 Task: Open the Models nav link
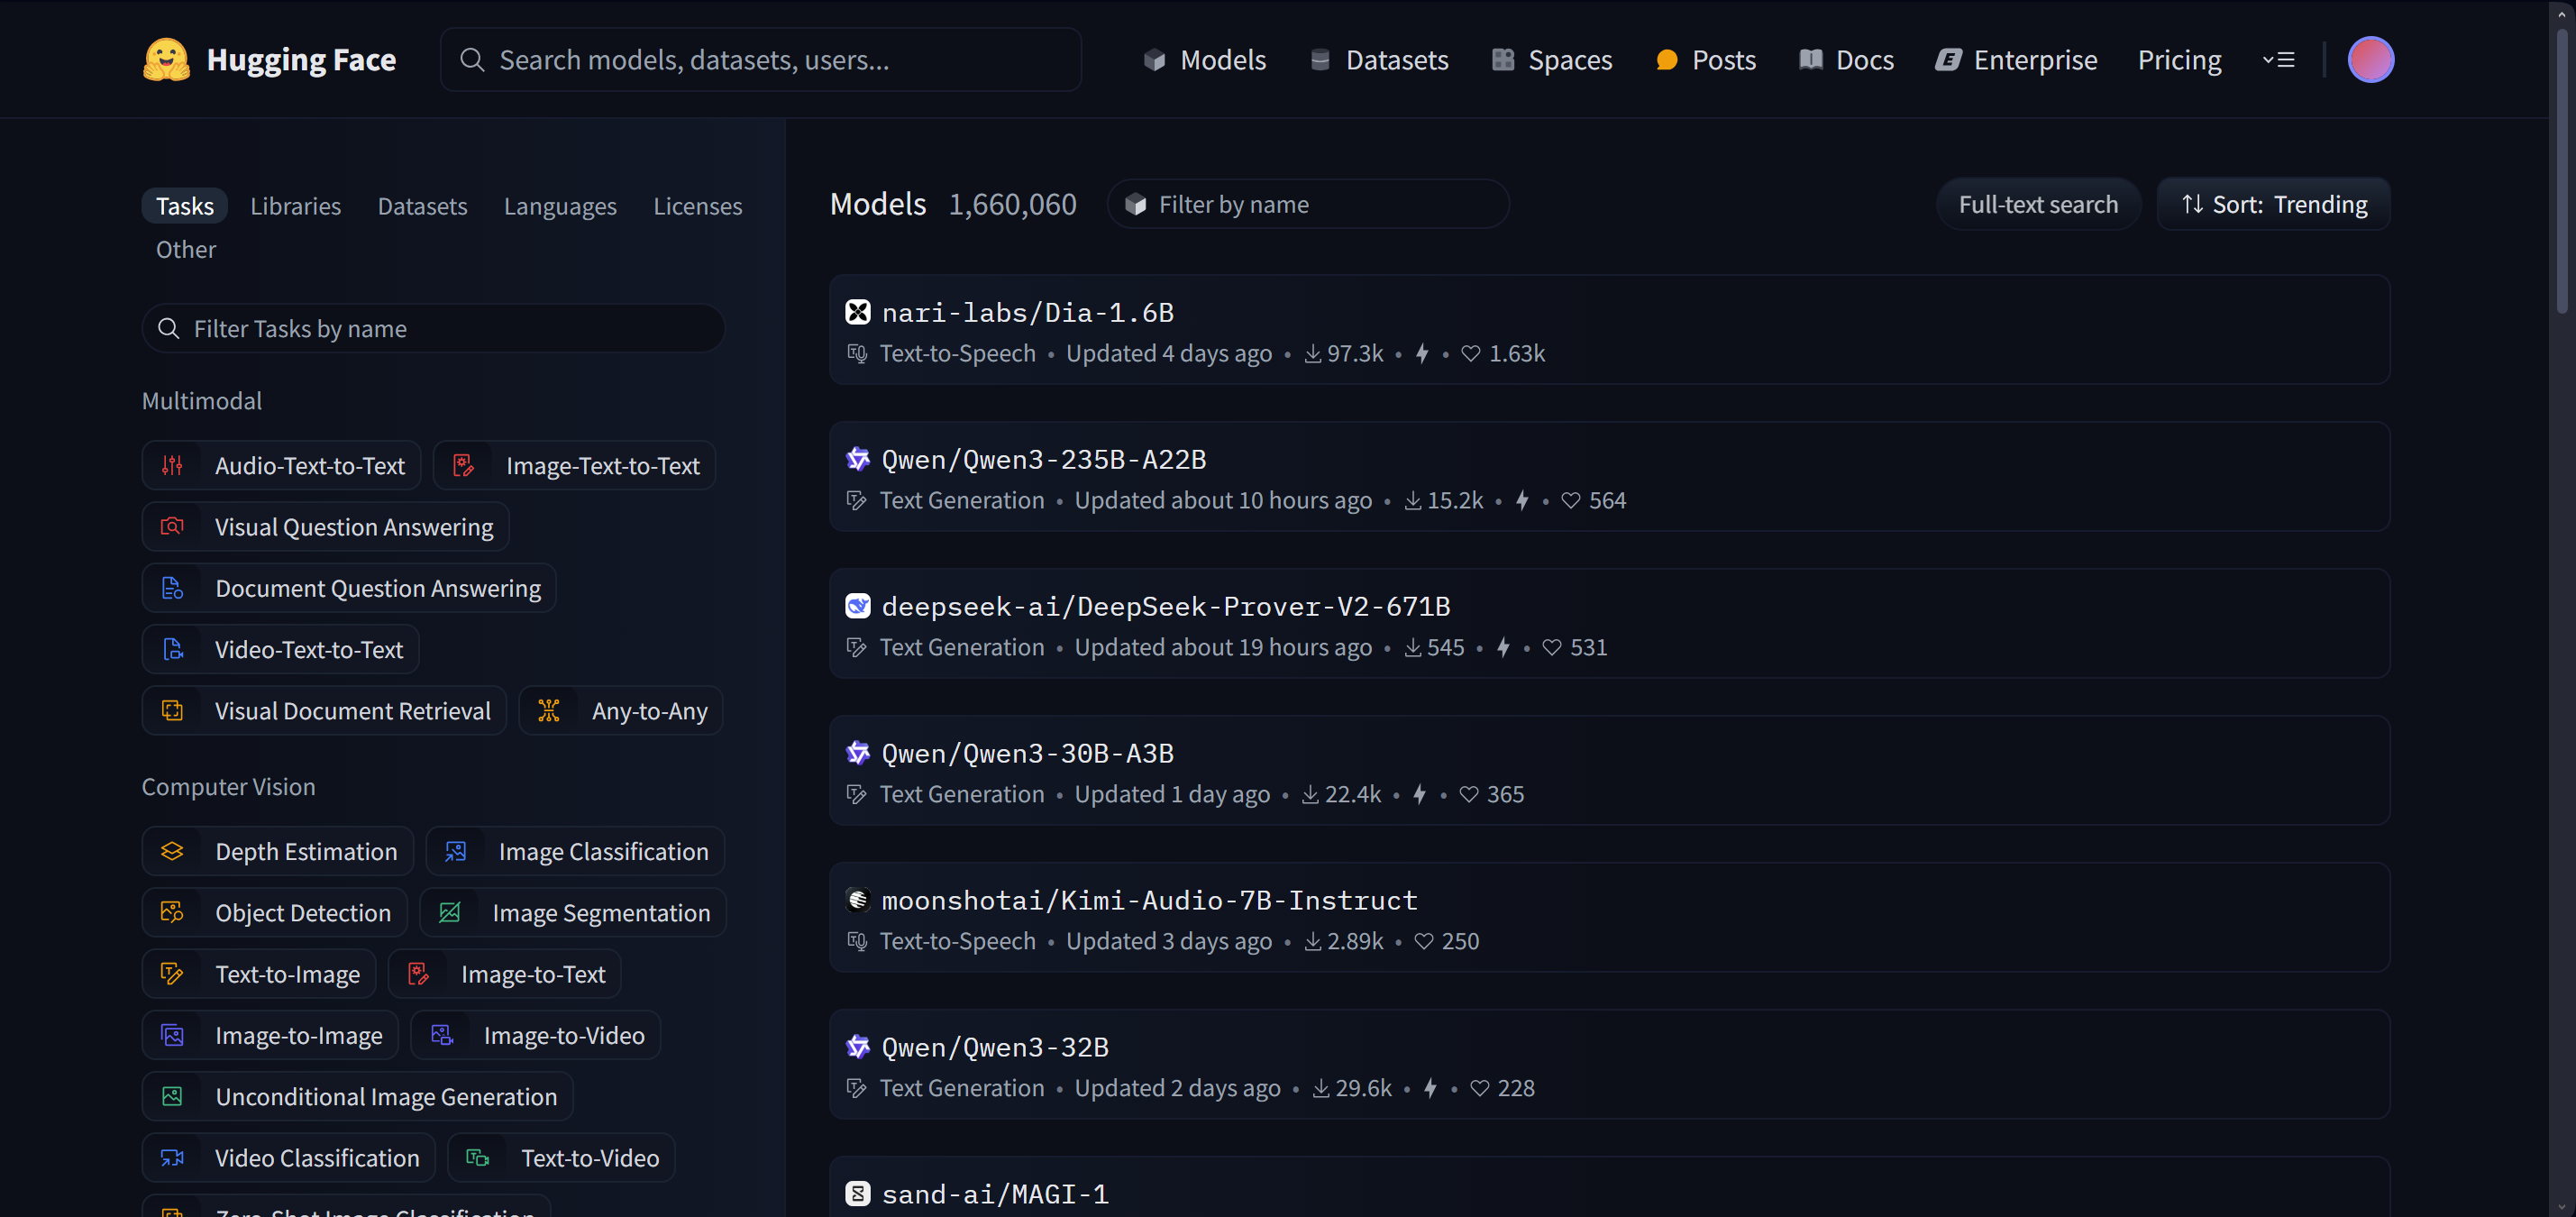click(x=1204, y=60)
